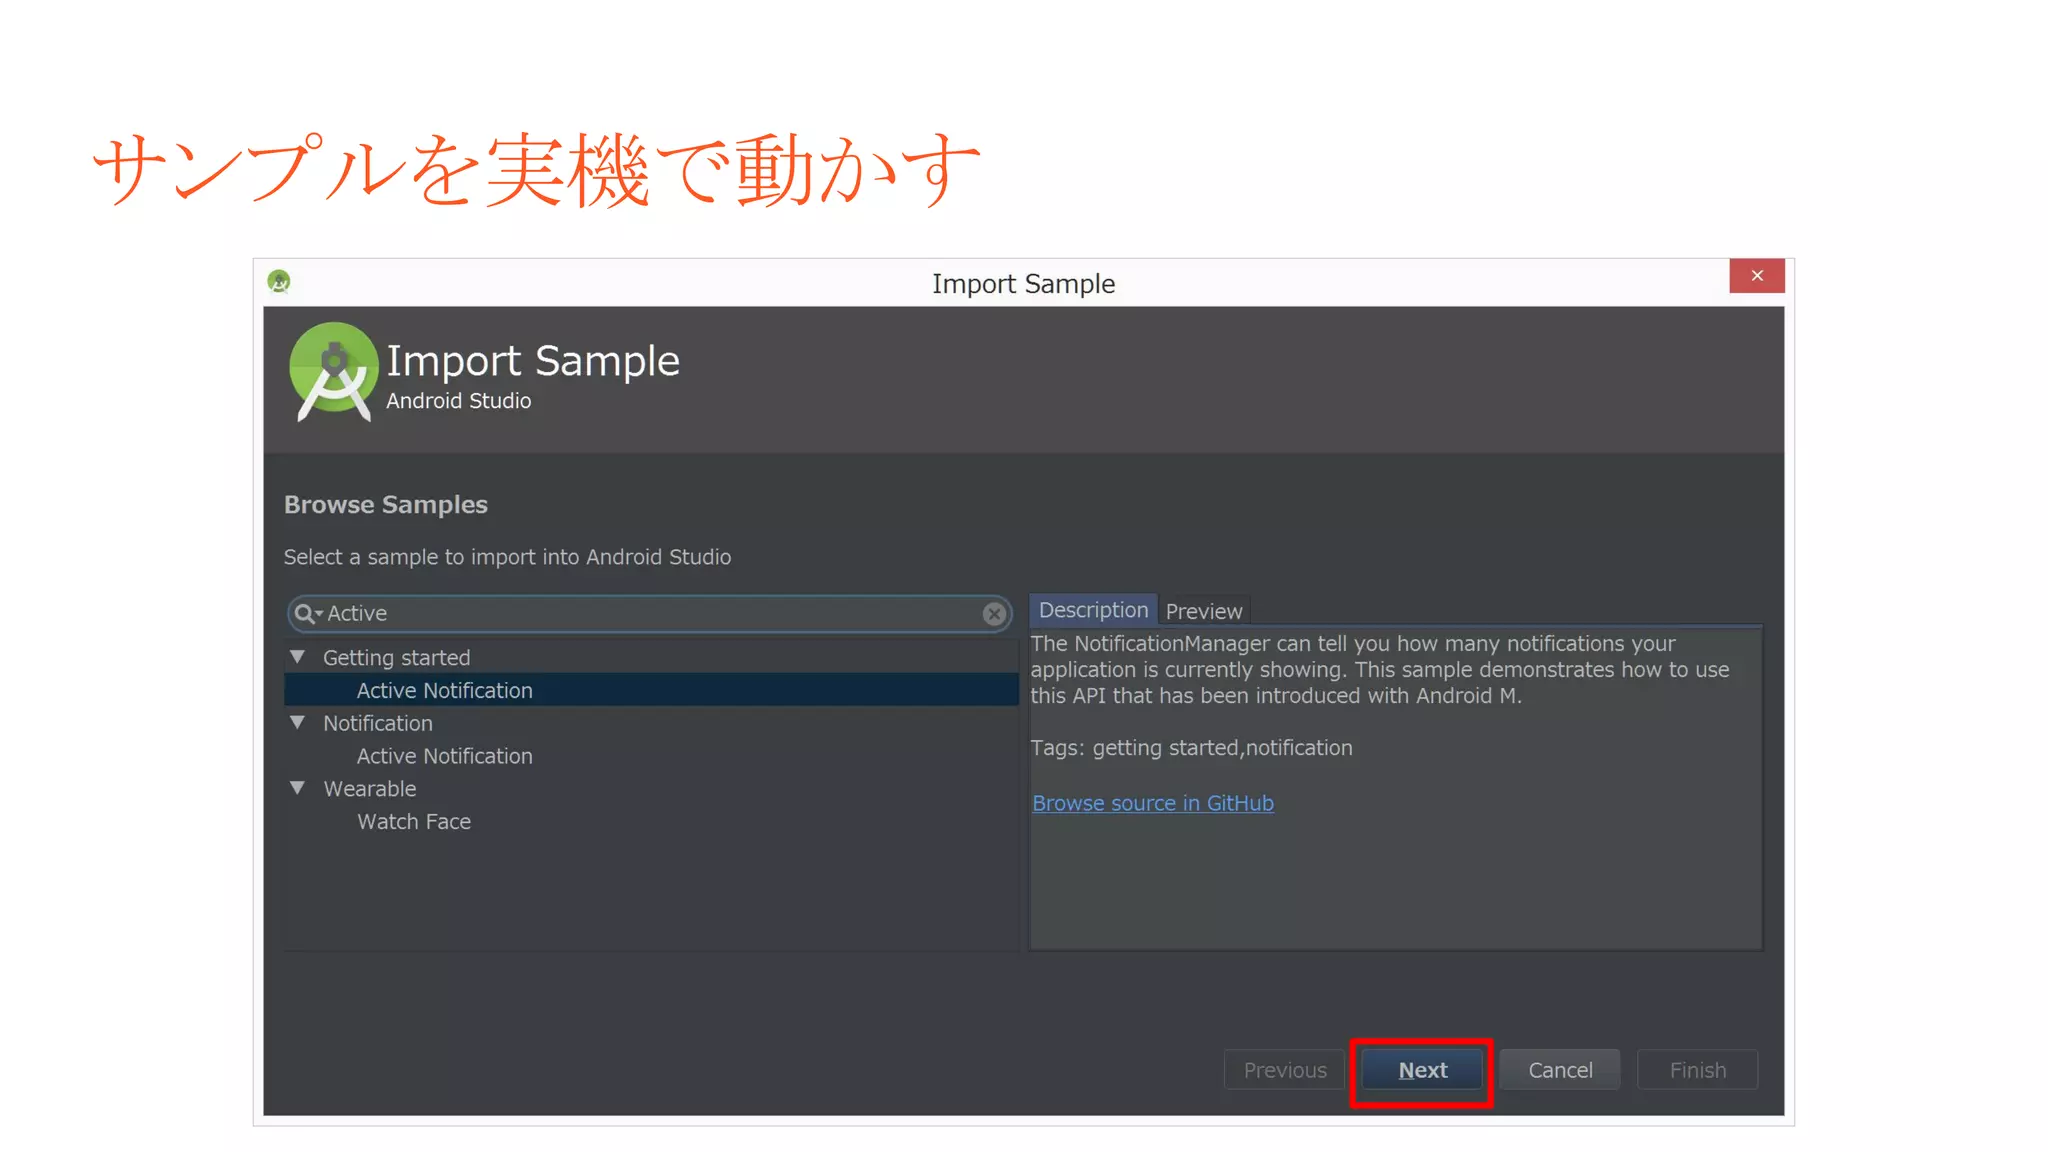The image size is (2048, 1152).
Task: Select Active Notification under Notification category
Action: [x=444, y=756]
